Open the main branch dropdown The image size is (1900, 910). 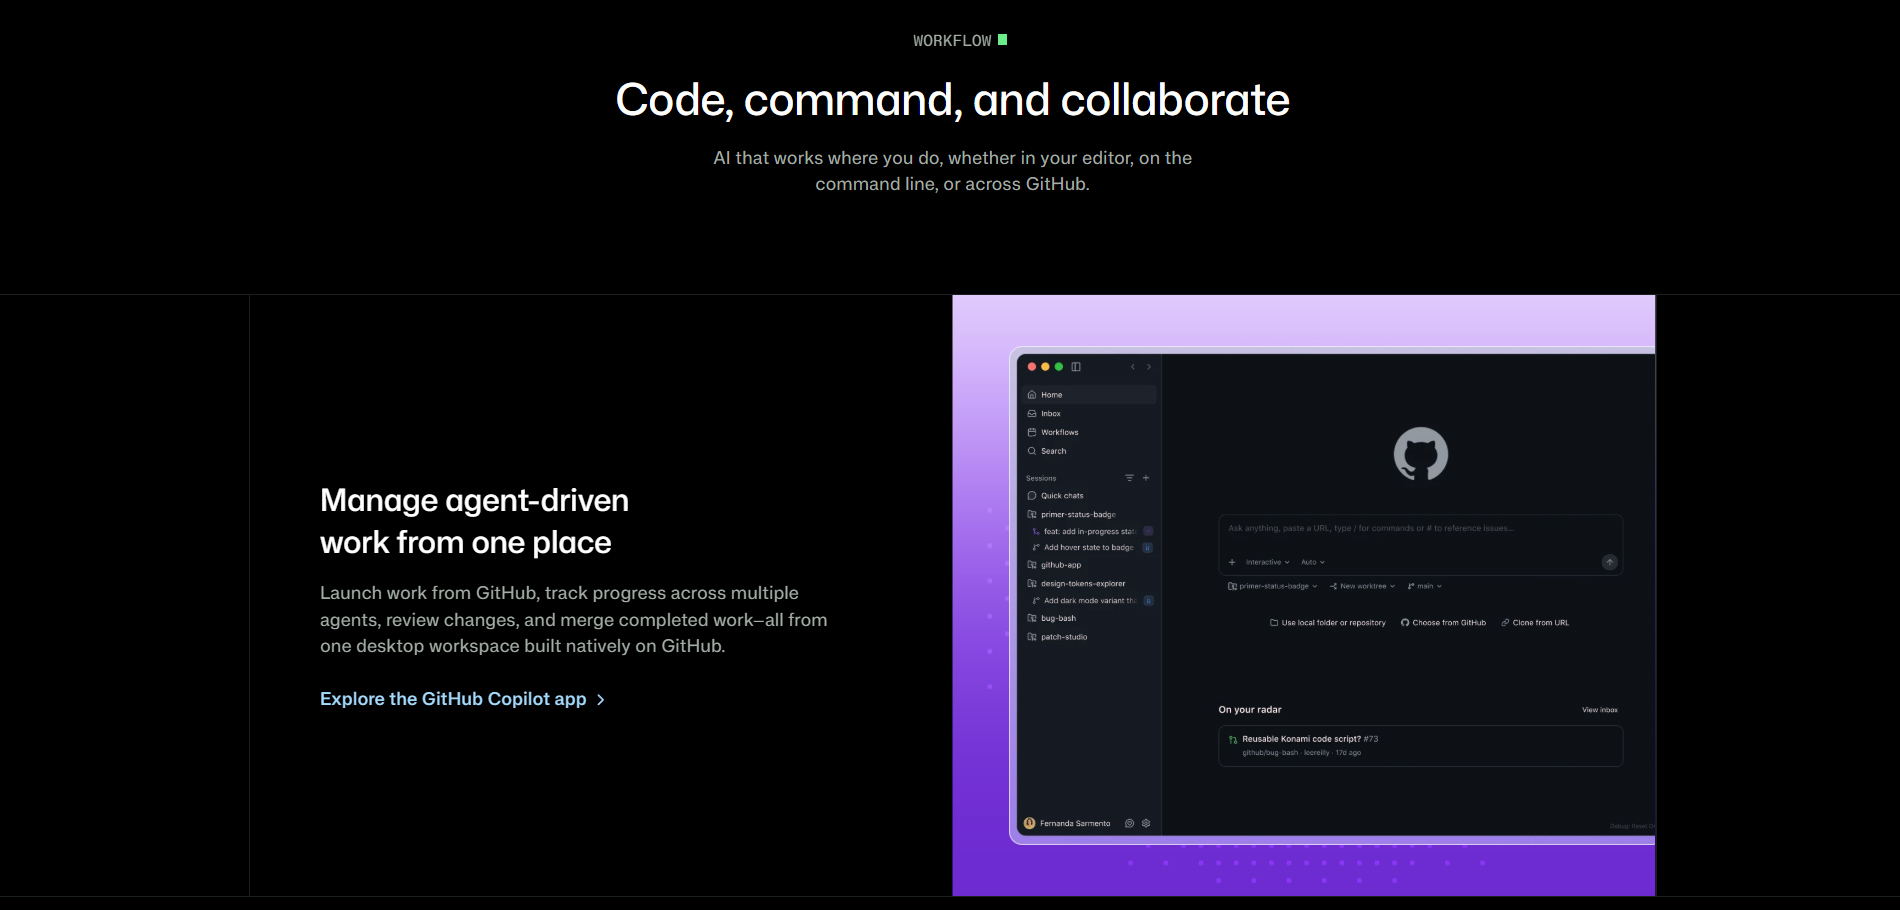pos(1425,586)
